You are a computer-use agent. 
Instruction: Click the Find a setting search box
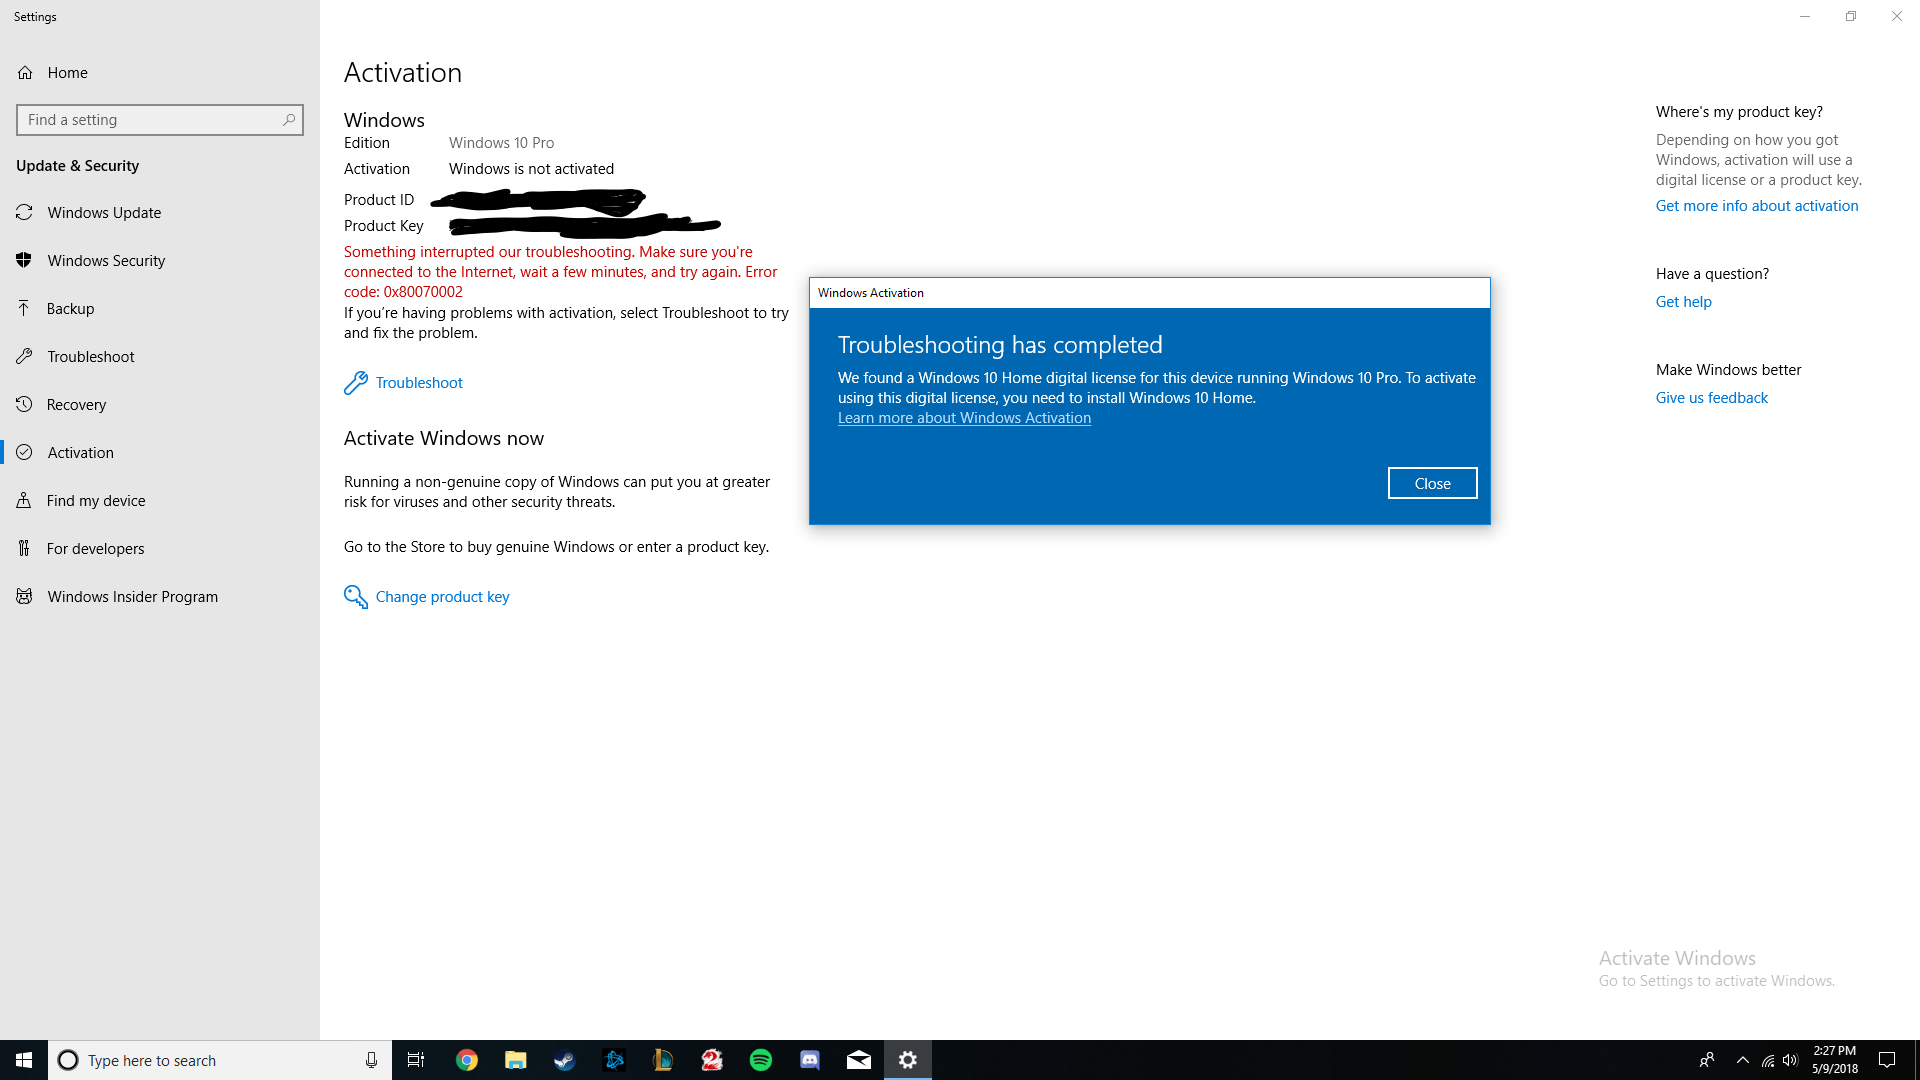[160, 120]
